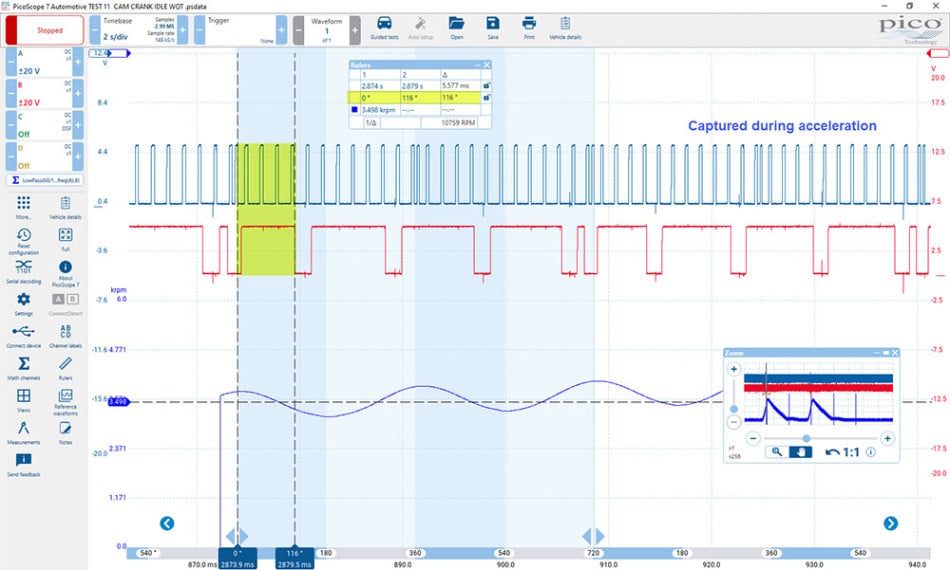Open the Serial decoding tool
The height and width of the screenshot is (570, 950).
pos(24,272)
